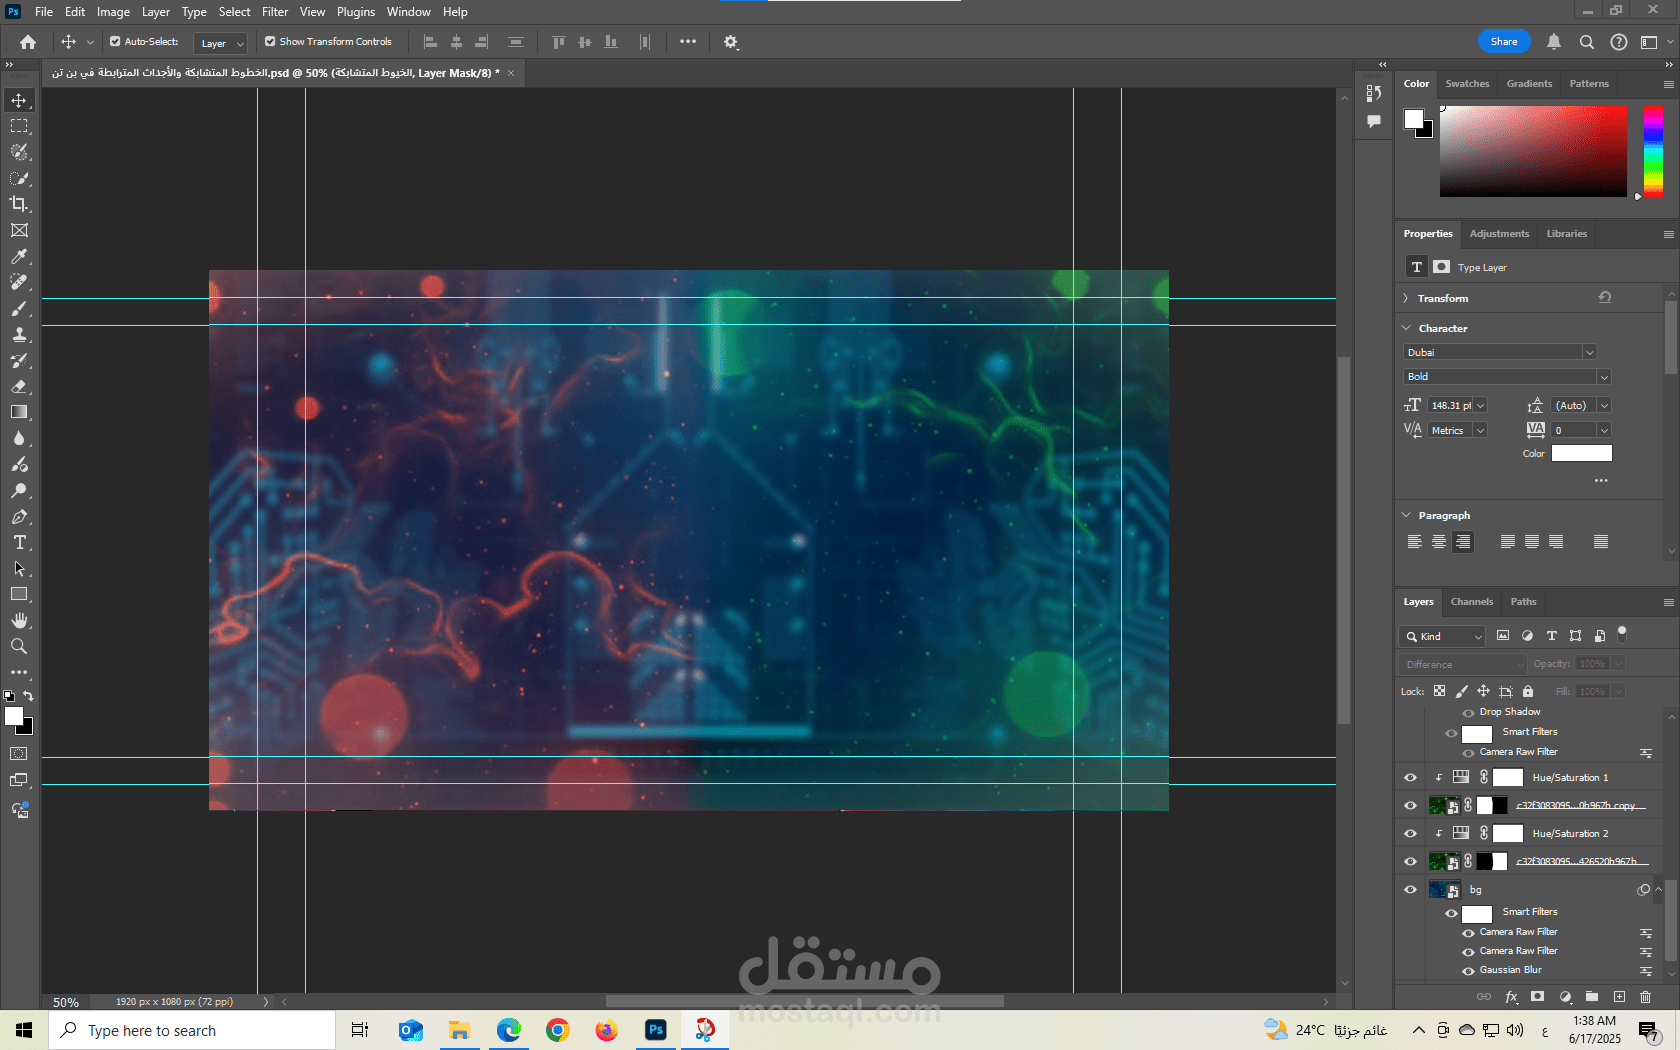Click the Windows Start button
Image resolution: width=1680 pixels, height=1050 pixels.
click(24, 1030)
